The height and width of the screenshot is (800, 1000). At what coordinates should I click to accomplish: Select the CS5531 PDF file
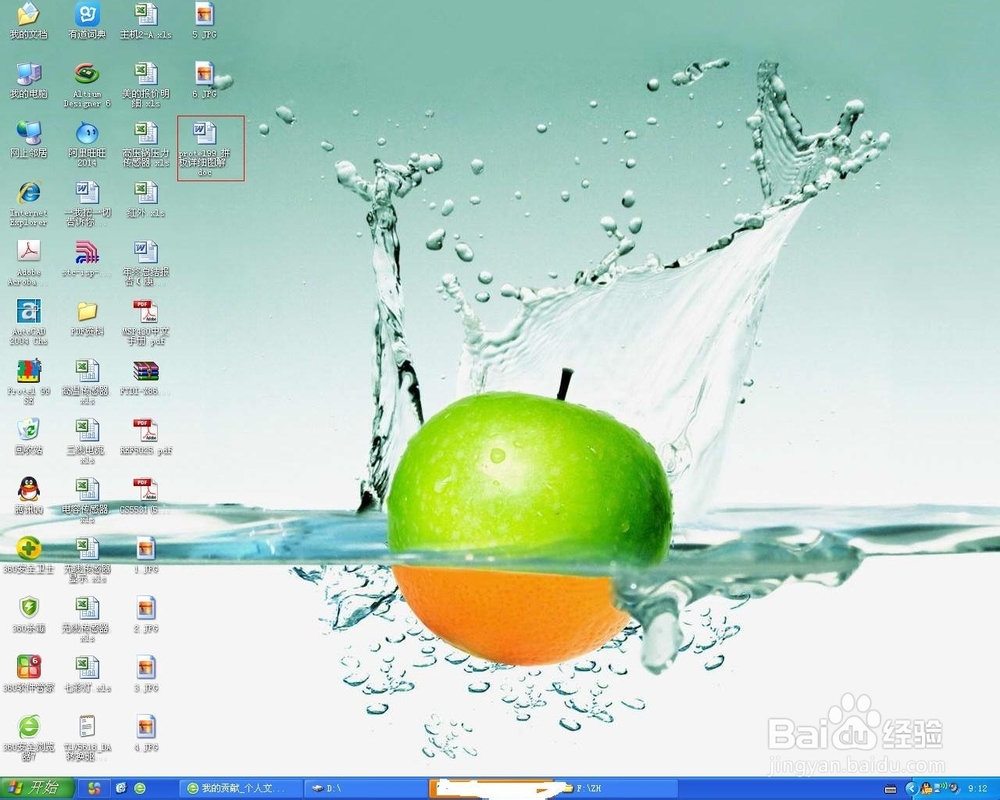point(146,496)
